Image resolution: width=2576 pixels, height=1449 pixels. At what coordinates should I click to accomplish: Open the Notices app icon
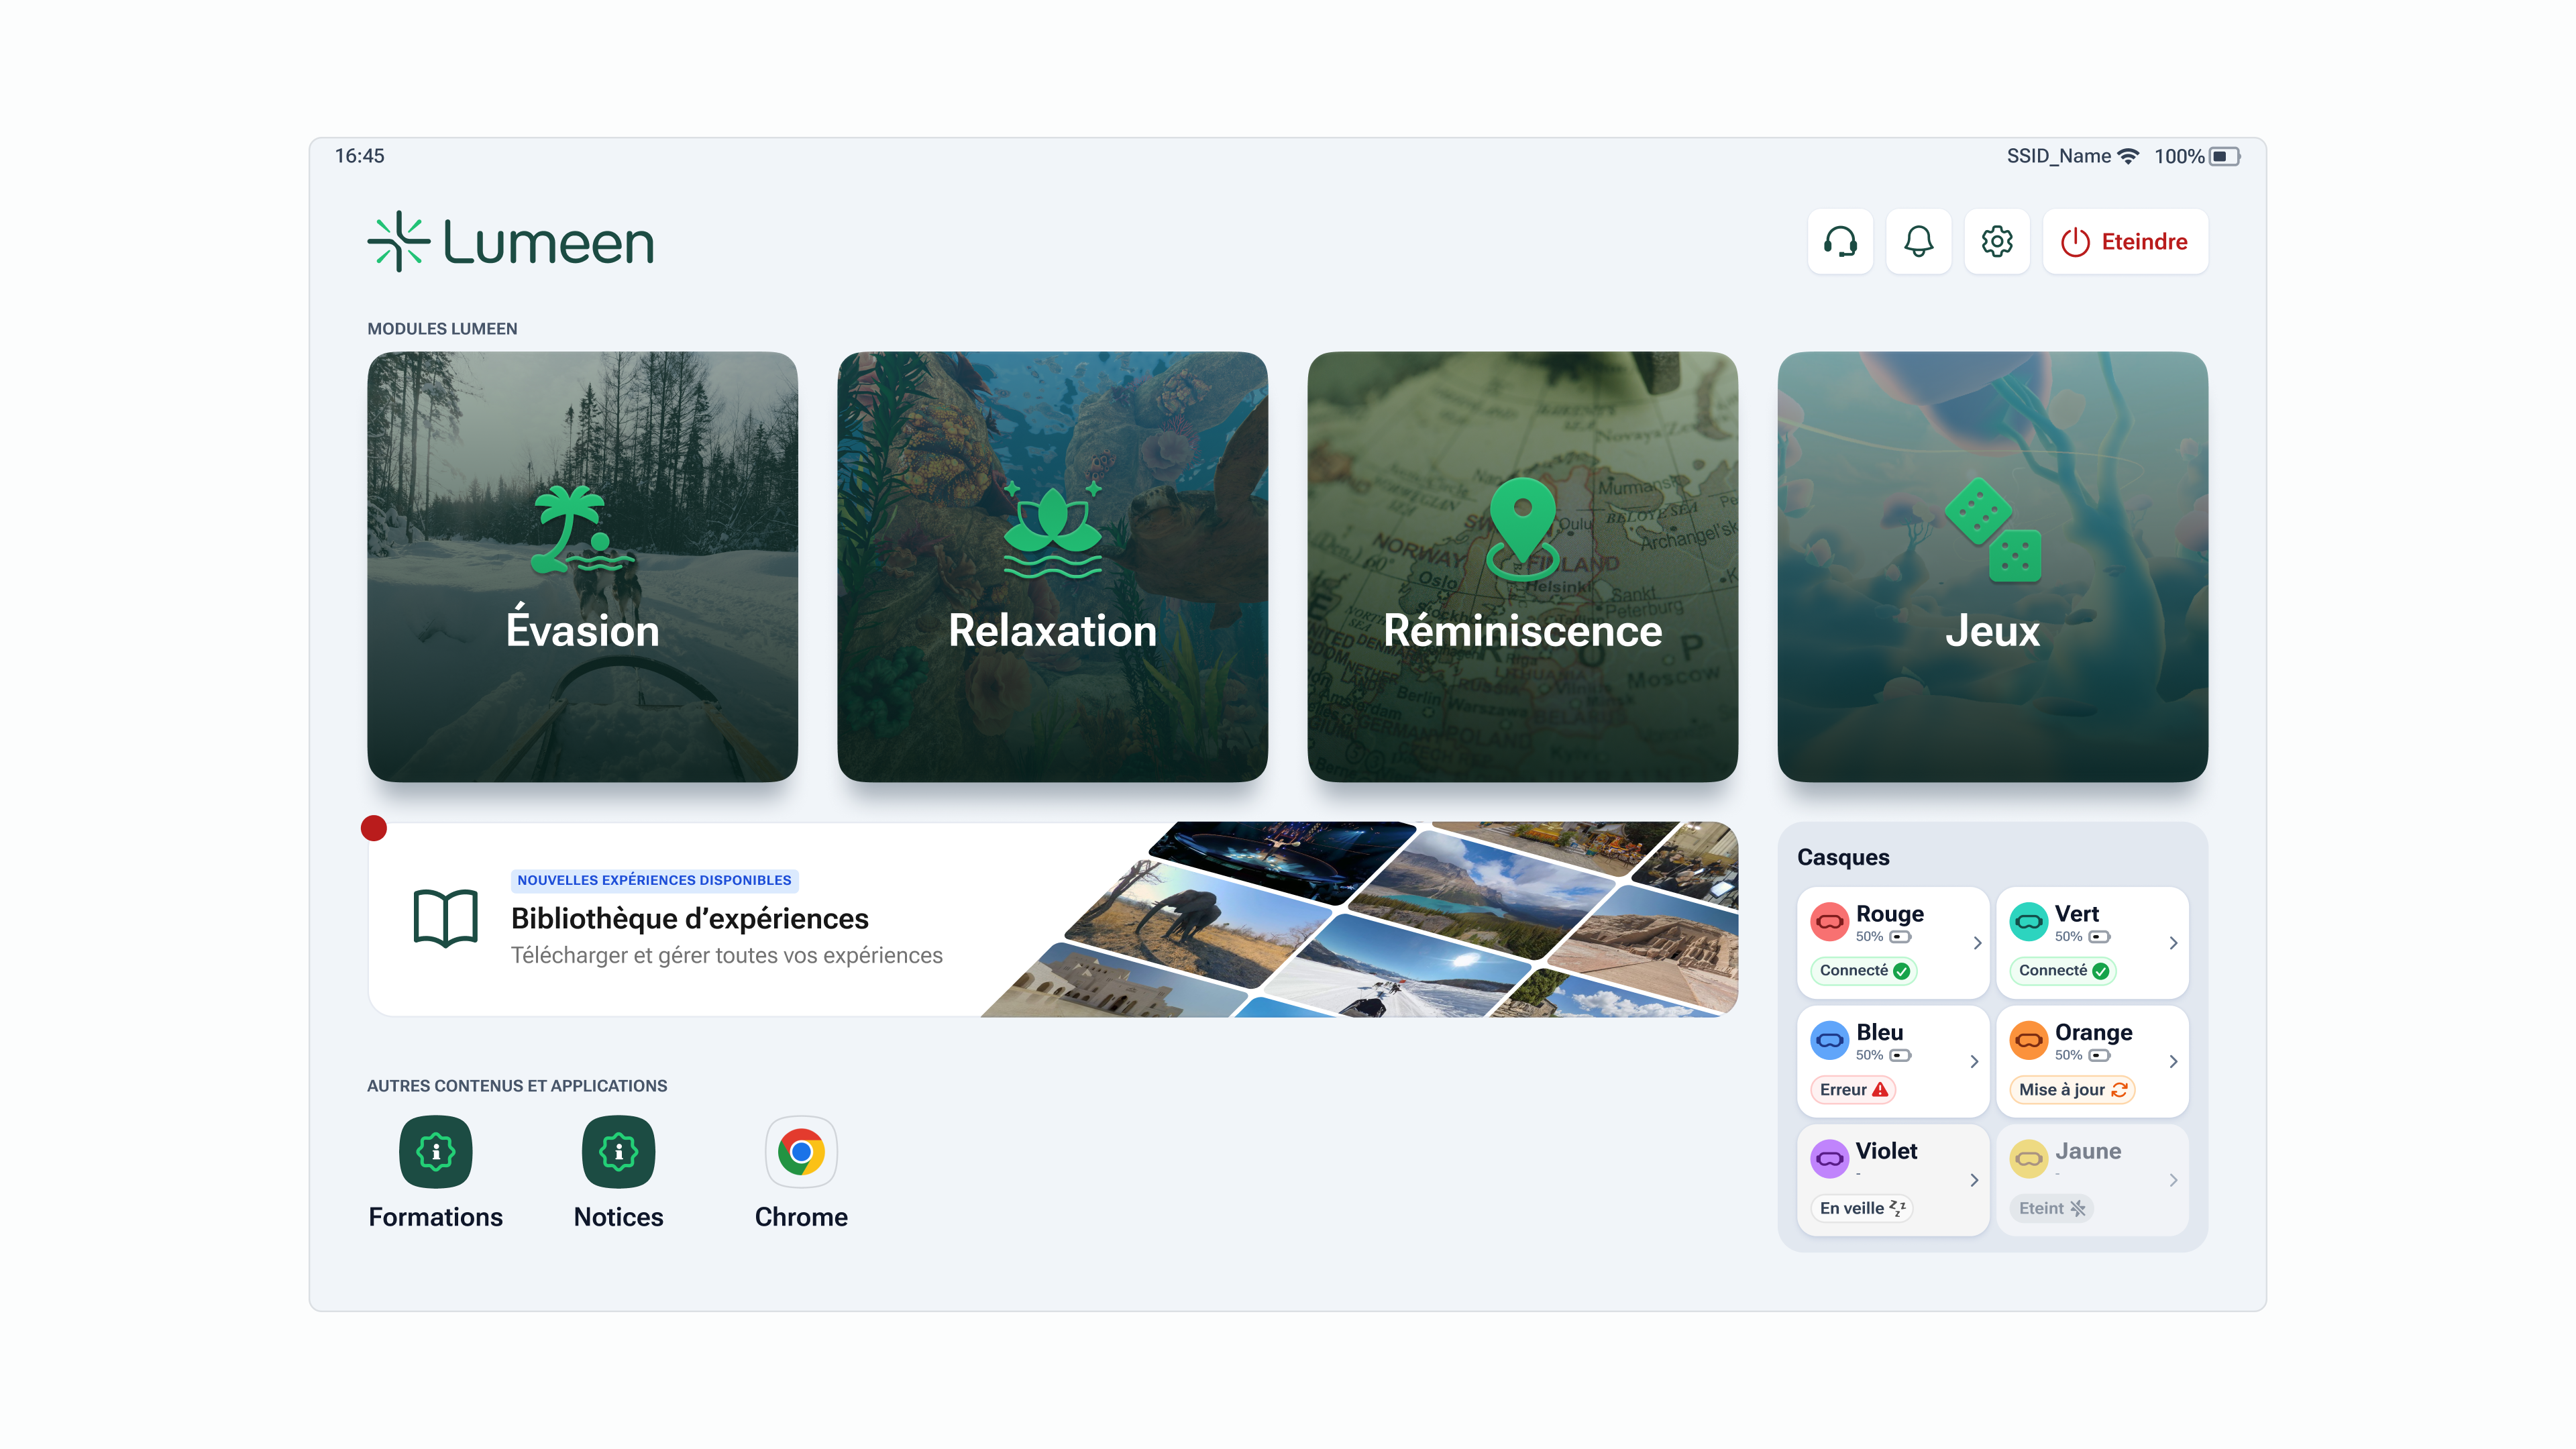[618, 1152]
